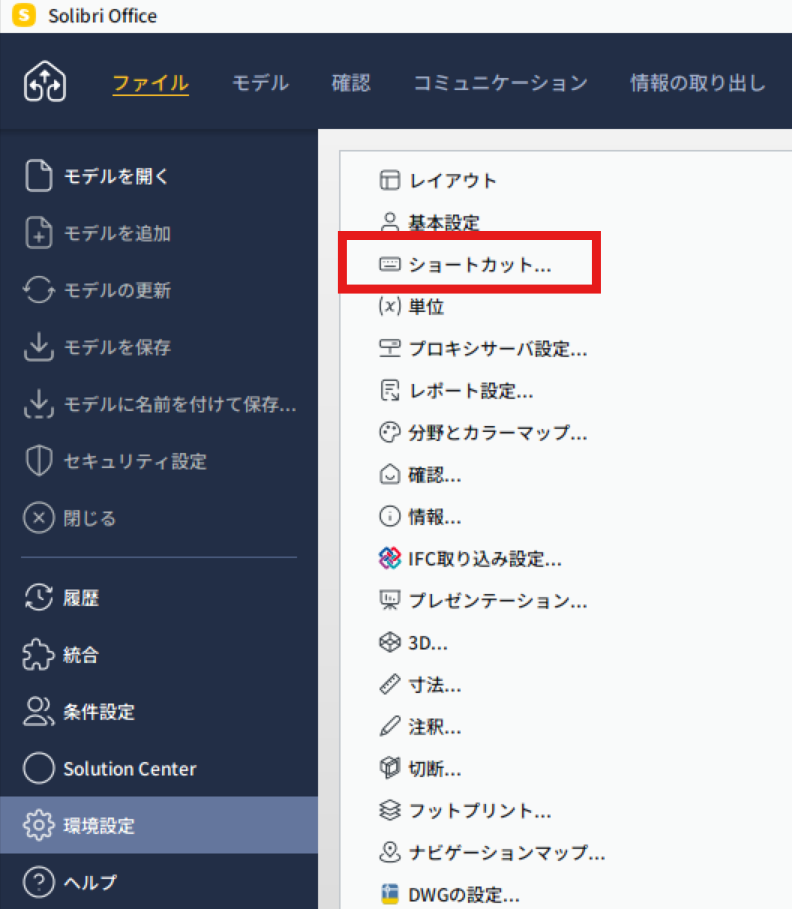
Task: Click the モデルを開く file icon
Action: (x=38, y=175)
